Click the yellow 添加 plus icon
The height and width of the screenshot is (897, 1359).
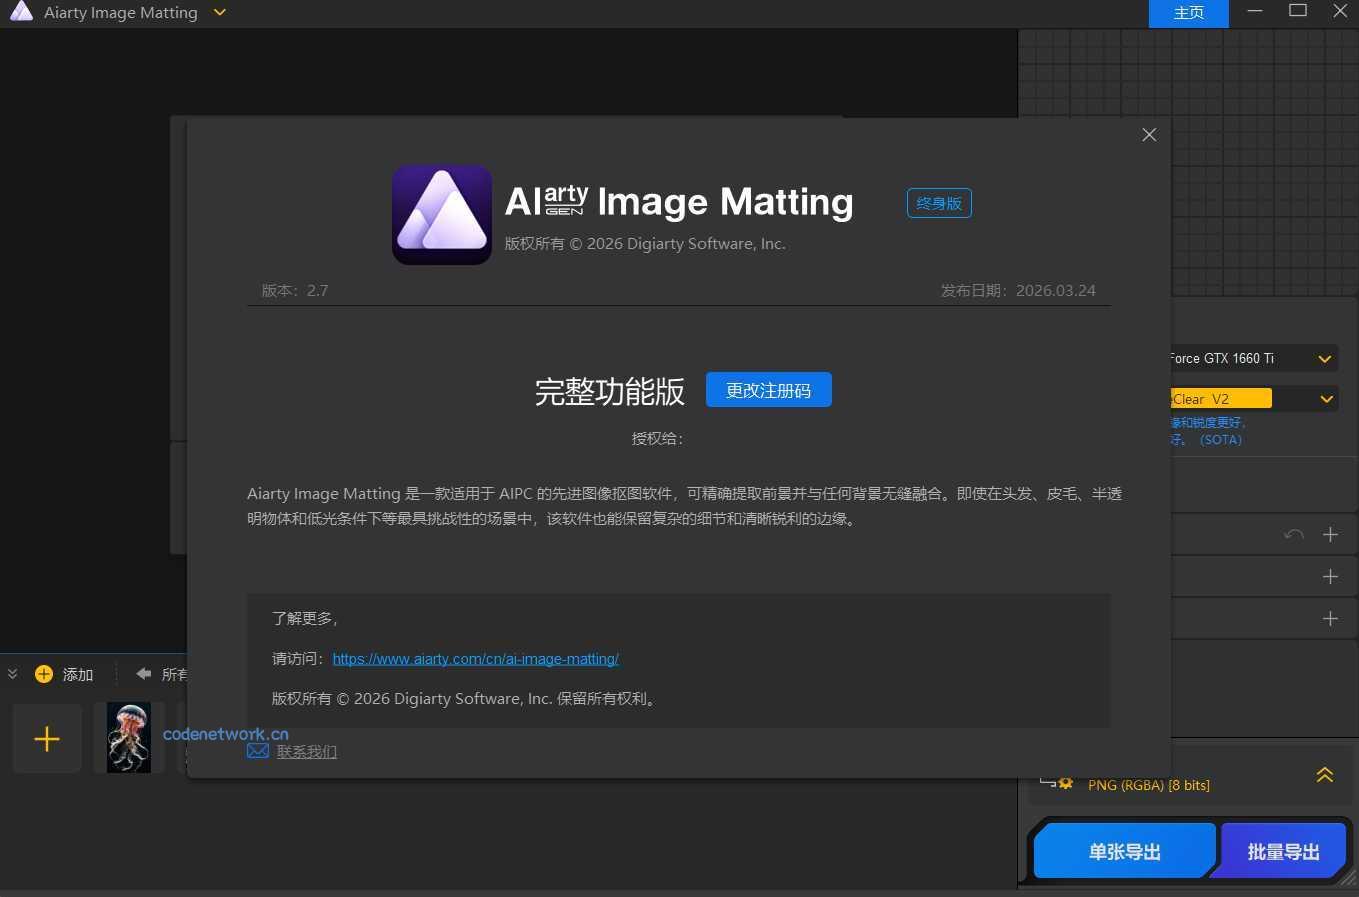click(44, 674)
